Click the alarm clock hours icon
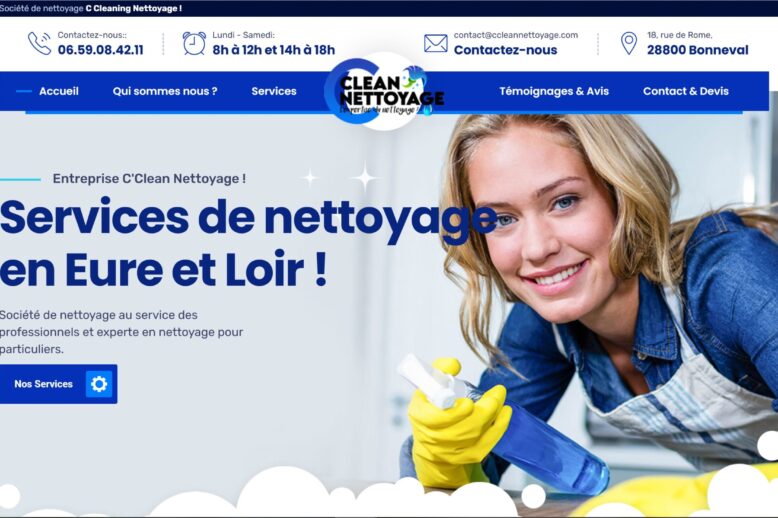The height and width of the screenshot is (518, 778). 194,43
